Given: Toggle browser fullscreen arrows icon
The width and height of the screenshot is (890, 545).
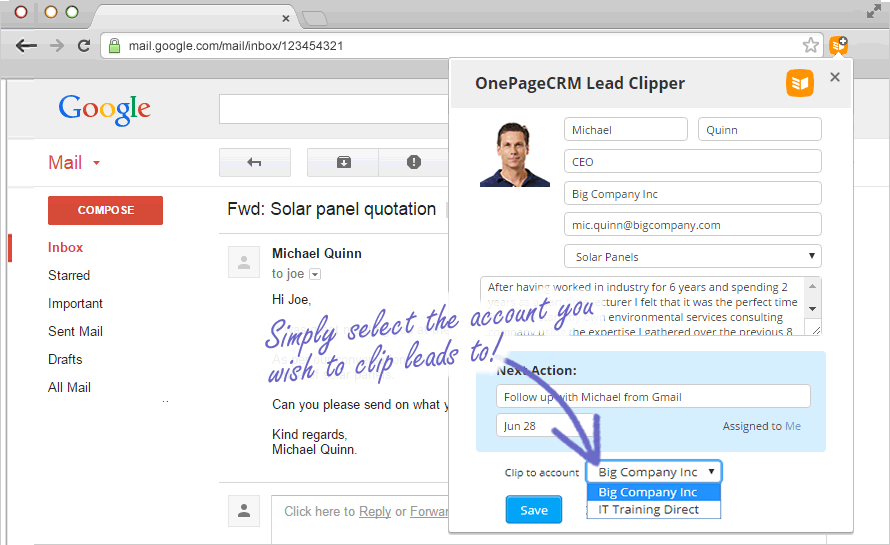Looking at the screenshot, I should click(874, 11).
